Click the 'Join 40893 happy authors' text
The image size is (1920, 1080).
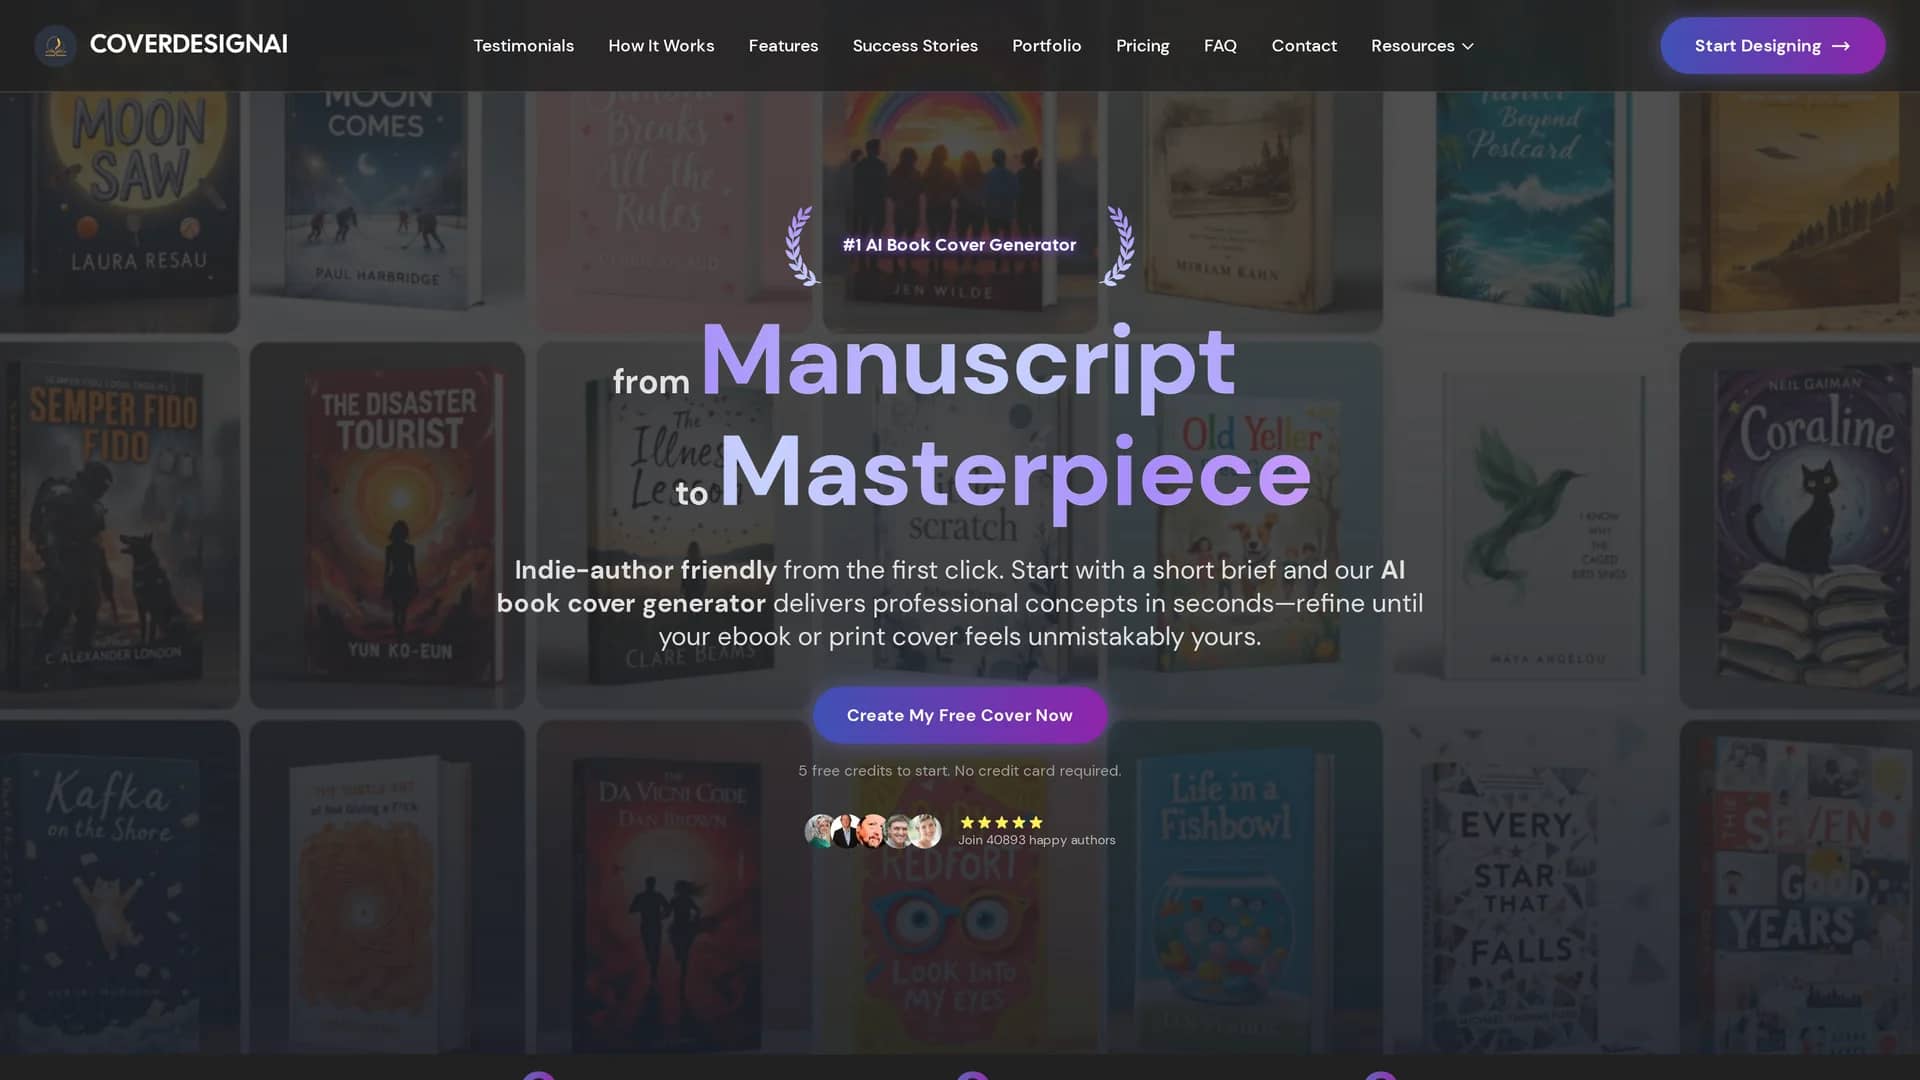pos(1036,840)
